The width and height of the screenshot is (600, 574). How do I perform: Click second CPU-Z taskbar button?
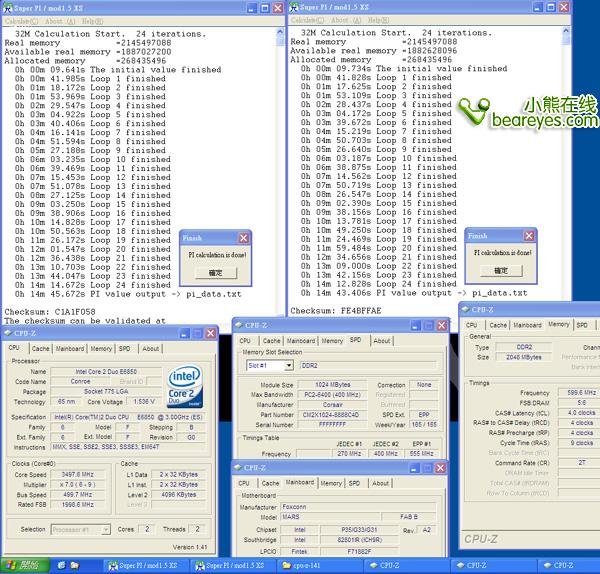pyautogui.click(x=493, y=565)
